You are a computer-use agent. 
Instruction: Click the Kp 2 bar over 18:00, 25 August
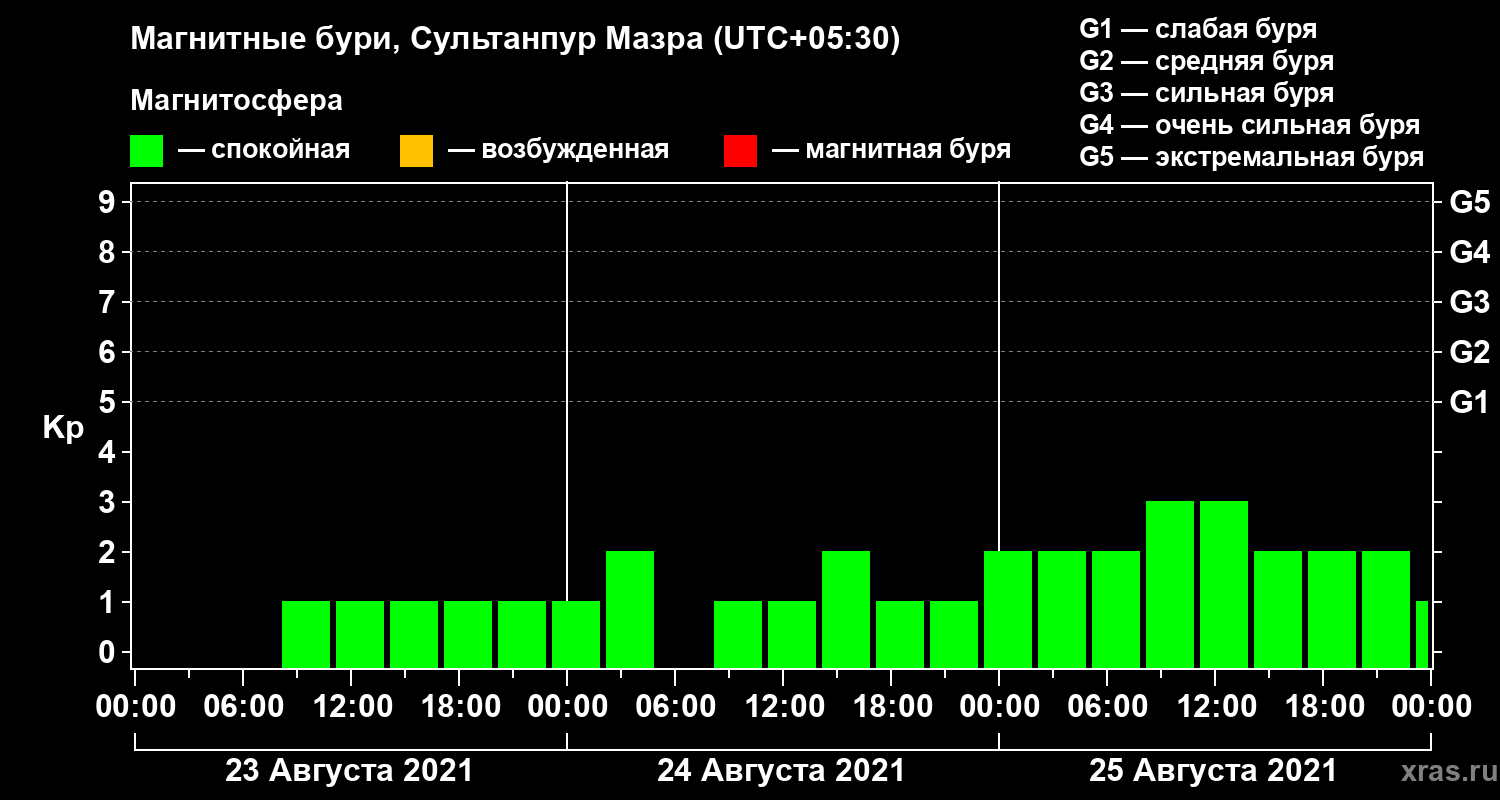[1332, 609]
